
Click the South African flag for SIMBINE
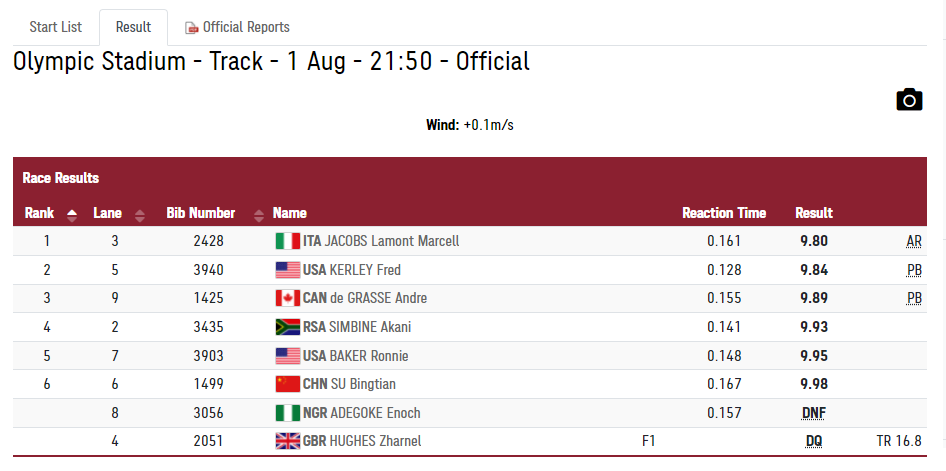tap(288, 327)
